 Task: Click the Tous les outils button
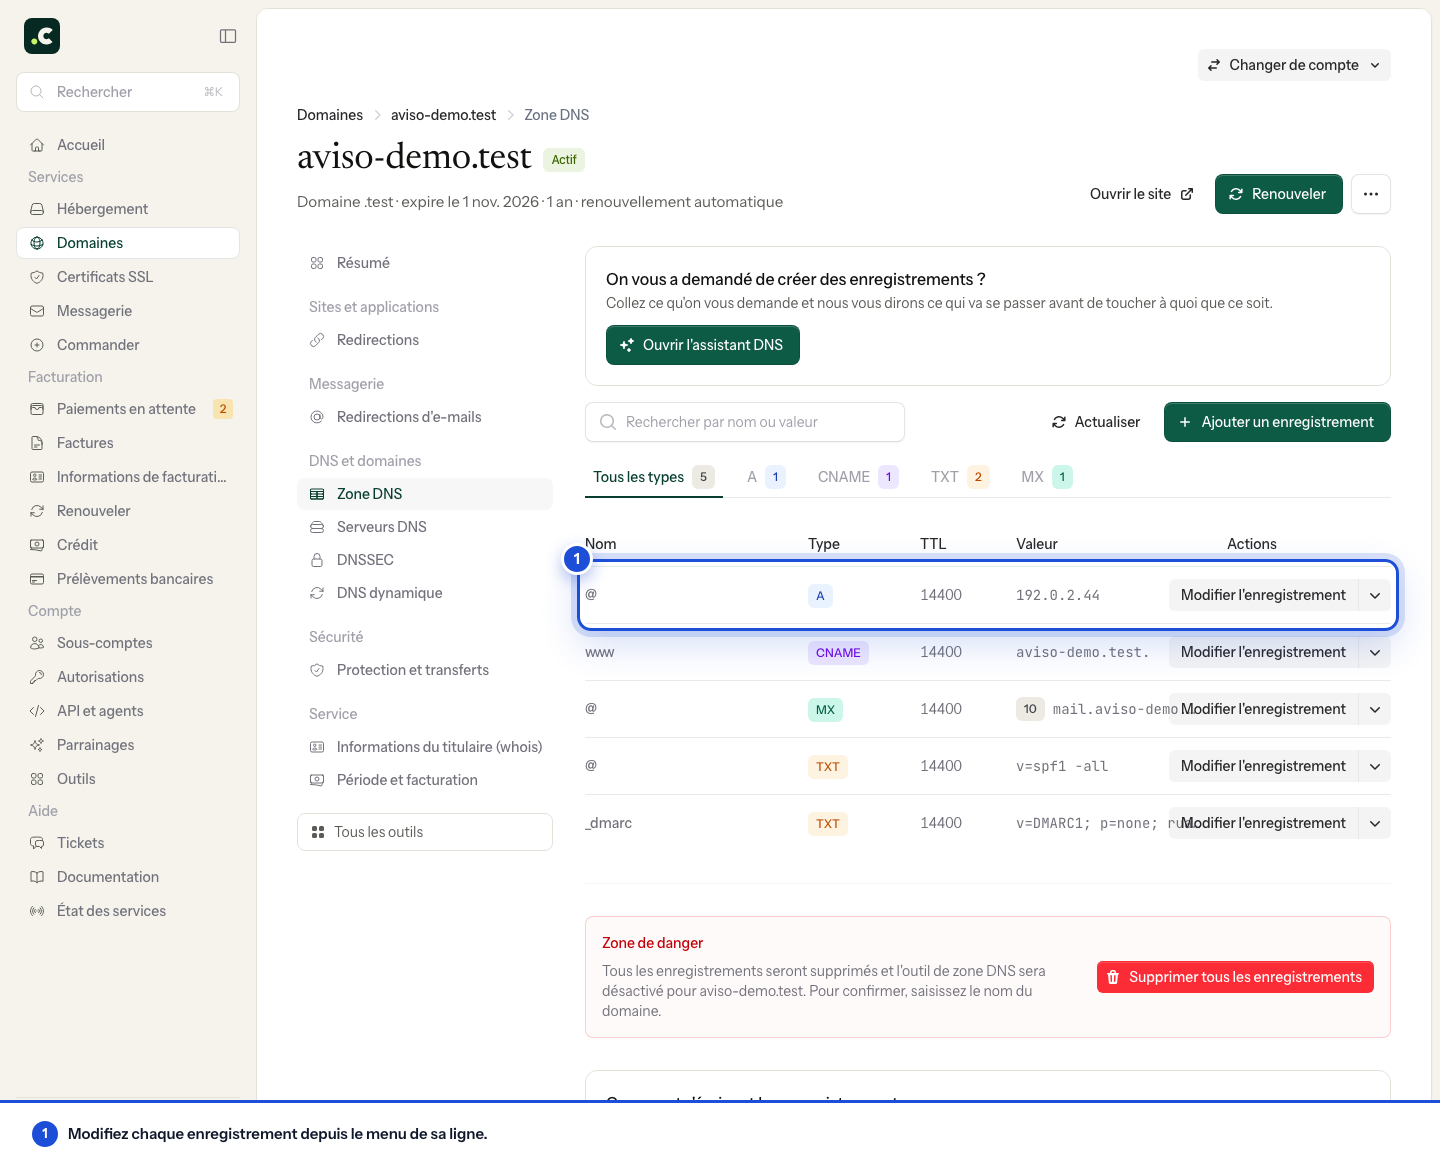[425, 832]
